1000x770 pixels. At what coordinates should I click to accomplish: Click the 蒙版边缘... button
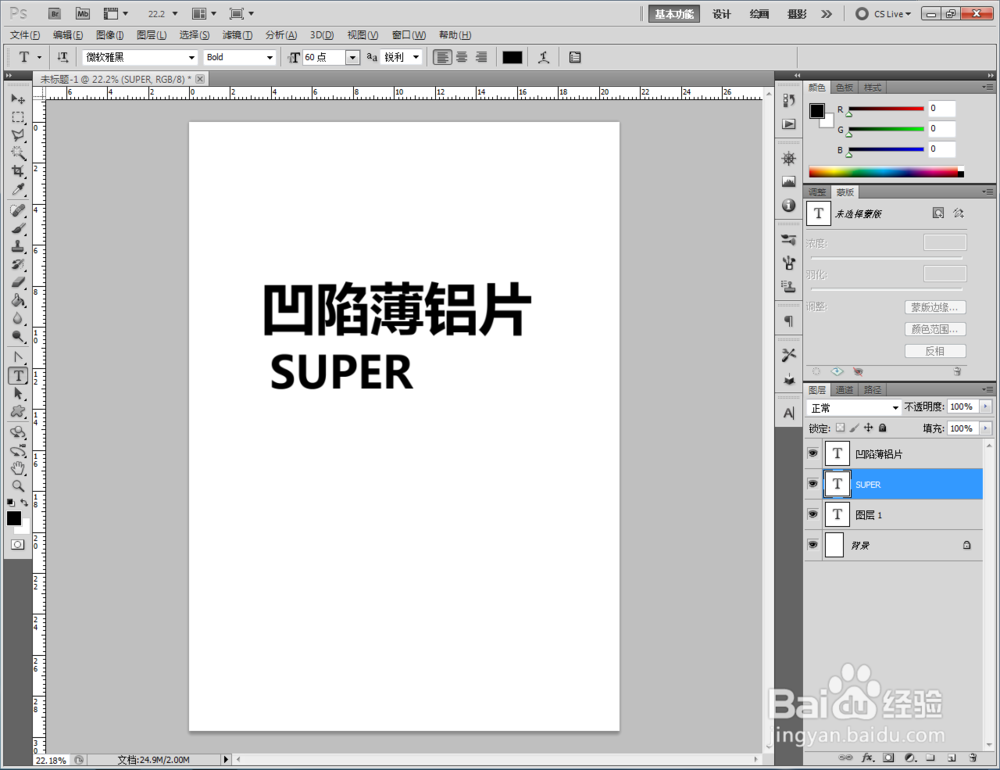(935, 307)
